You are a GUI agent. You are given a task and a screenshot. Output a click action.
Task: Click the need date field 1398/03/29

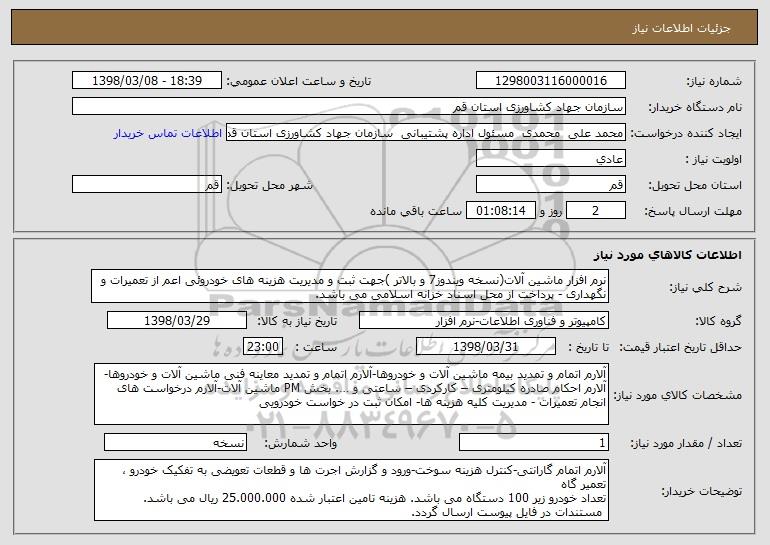coord(177,321)
